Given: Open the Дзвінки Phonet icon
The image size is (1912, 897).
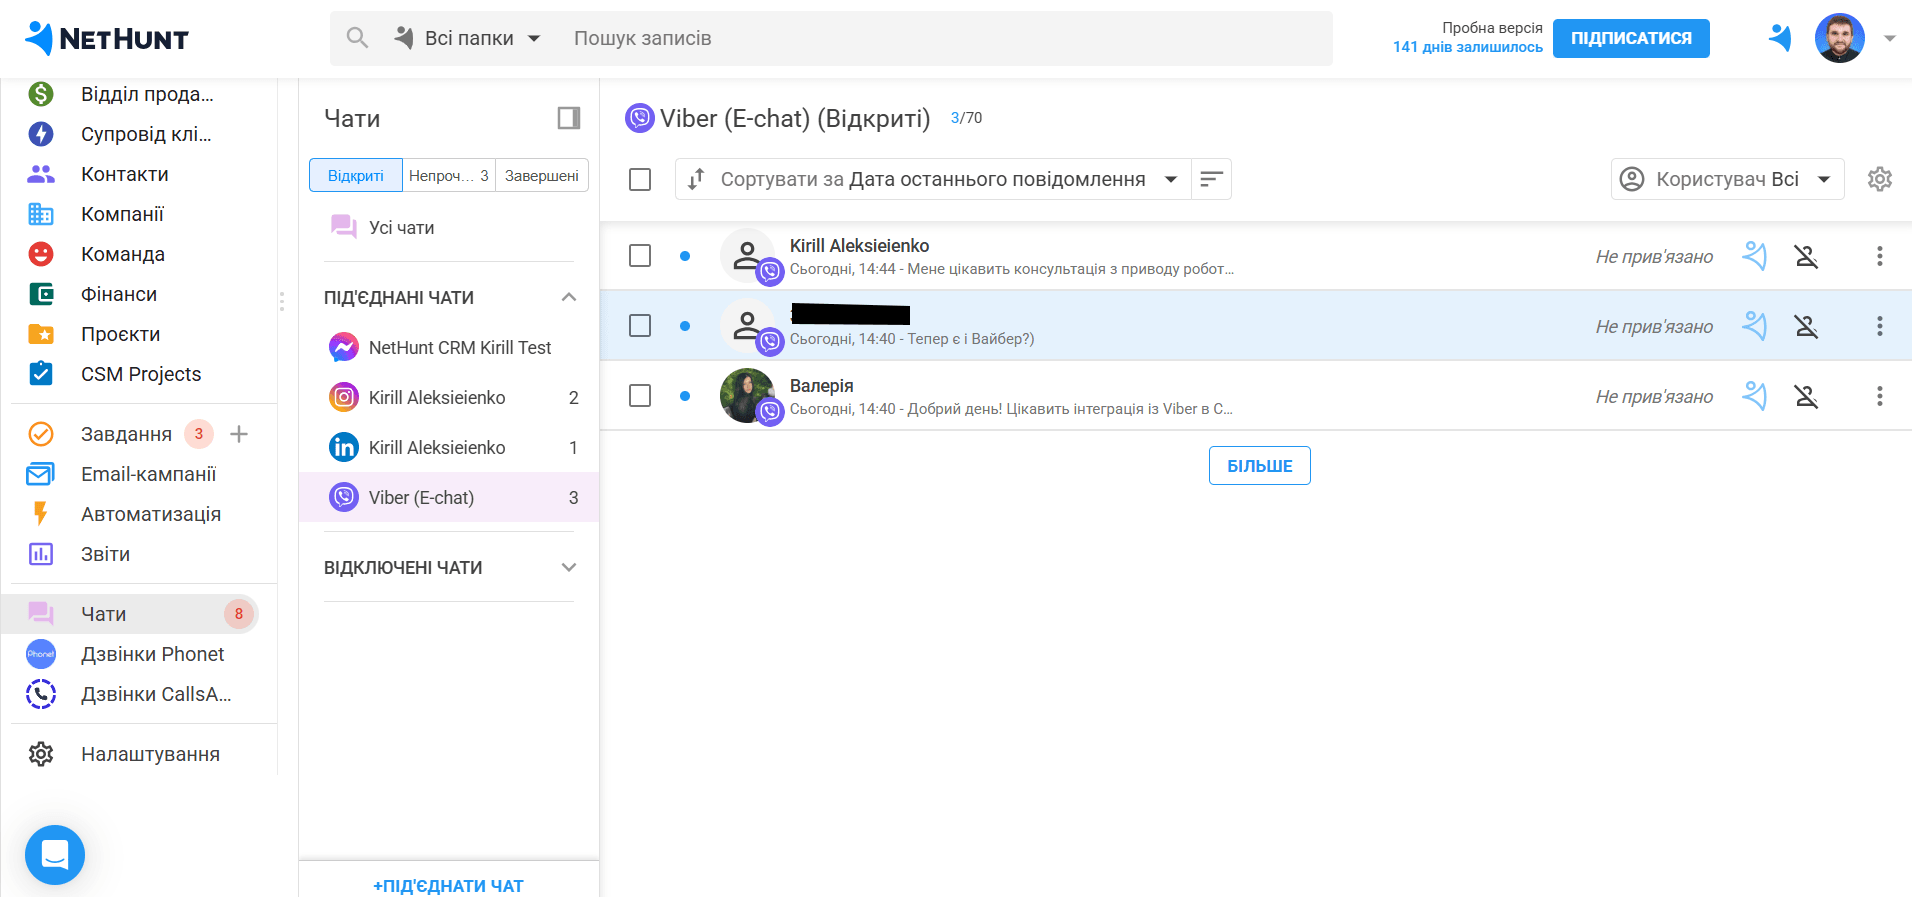Looking at the screenshot, I should [x=41, y=654].
